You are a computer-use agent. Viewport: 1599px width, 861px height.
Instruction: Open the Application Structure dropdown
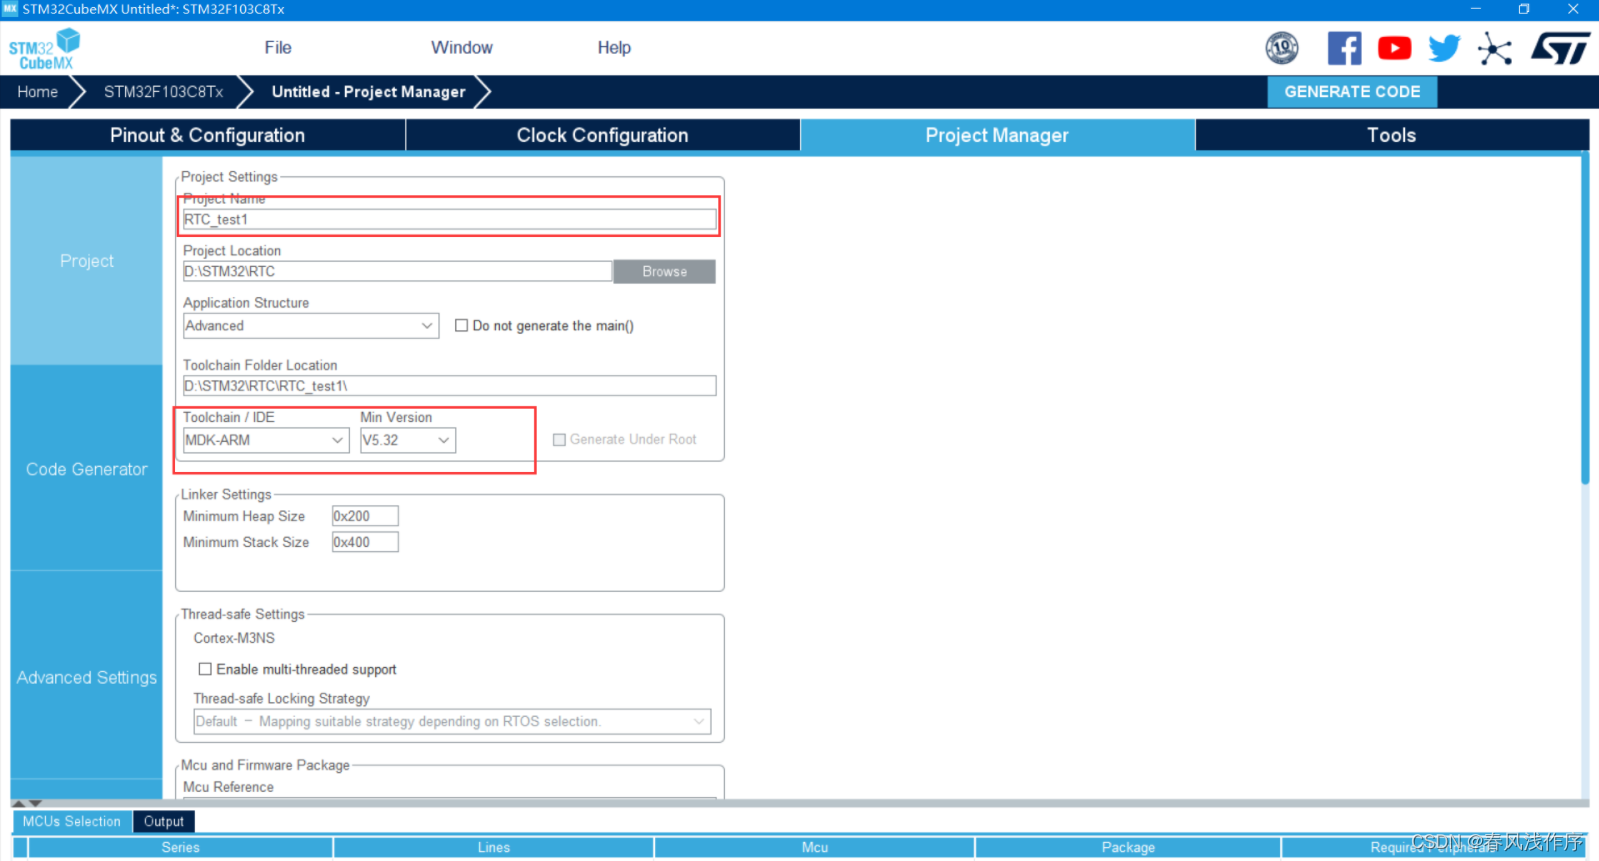(x=311, y=326)
